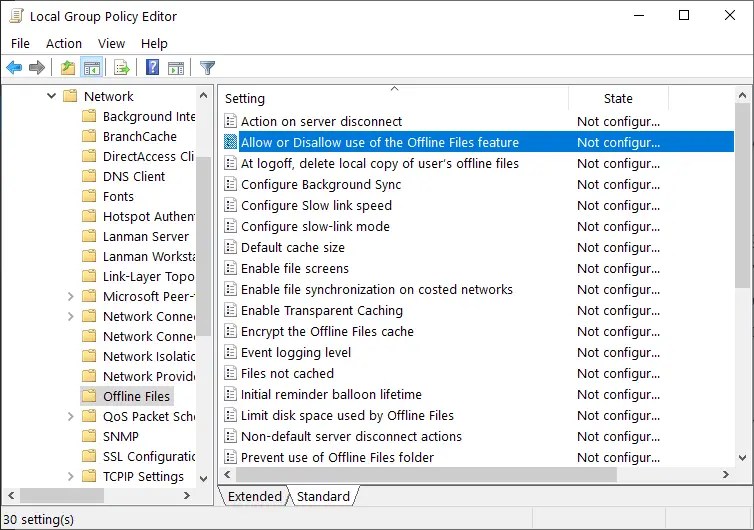Click tree pane scroll down arrow

[203, 479]
